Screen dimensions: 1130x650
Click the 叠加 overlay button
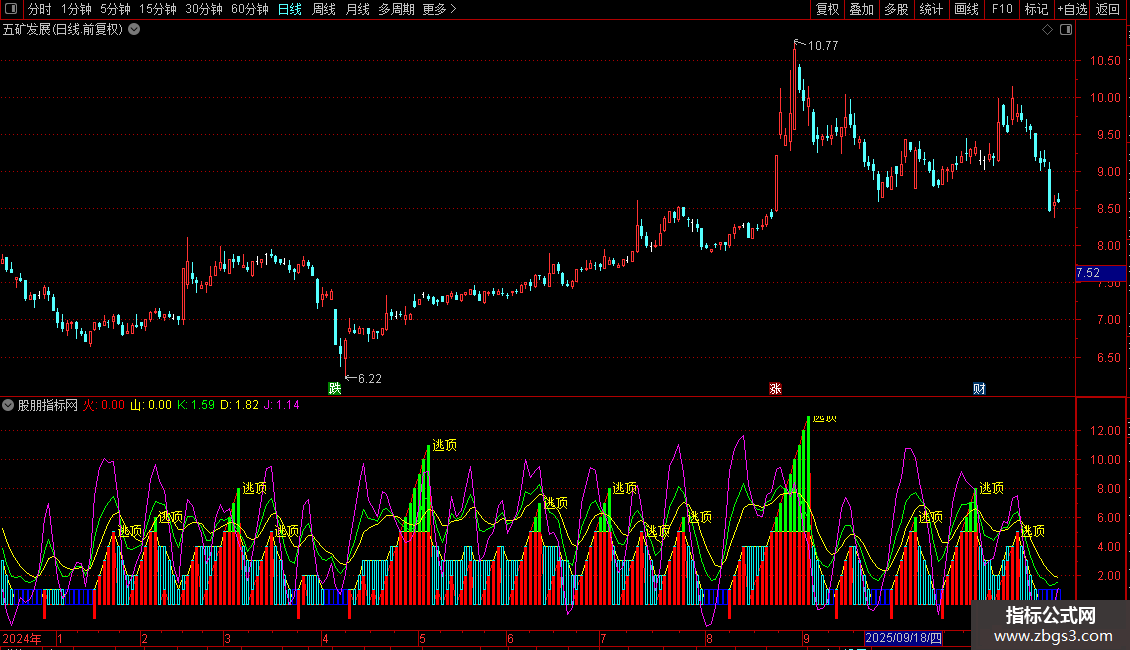pyautogui.click(x=861, y=9)
